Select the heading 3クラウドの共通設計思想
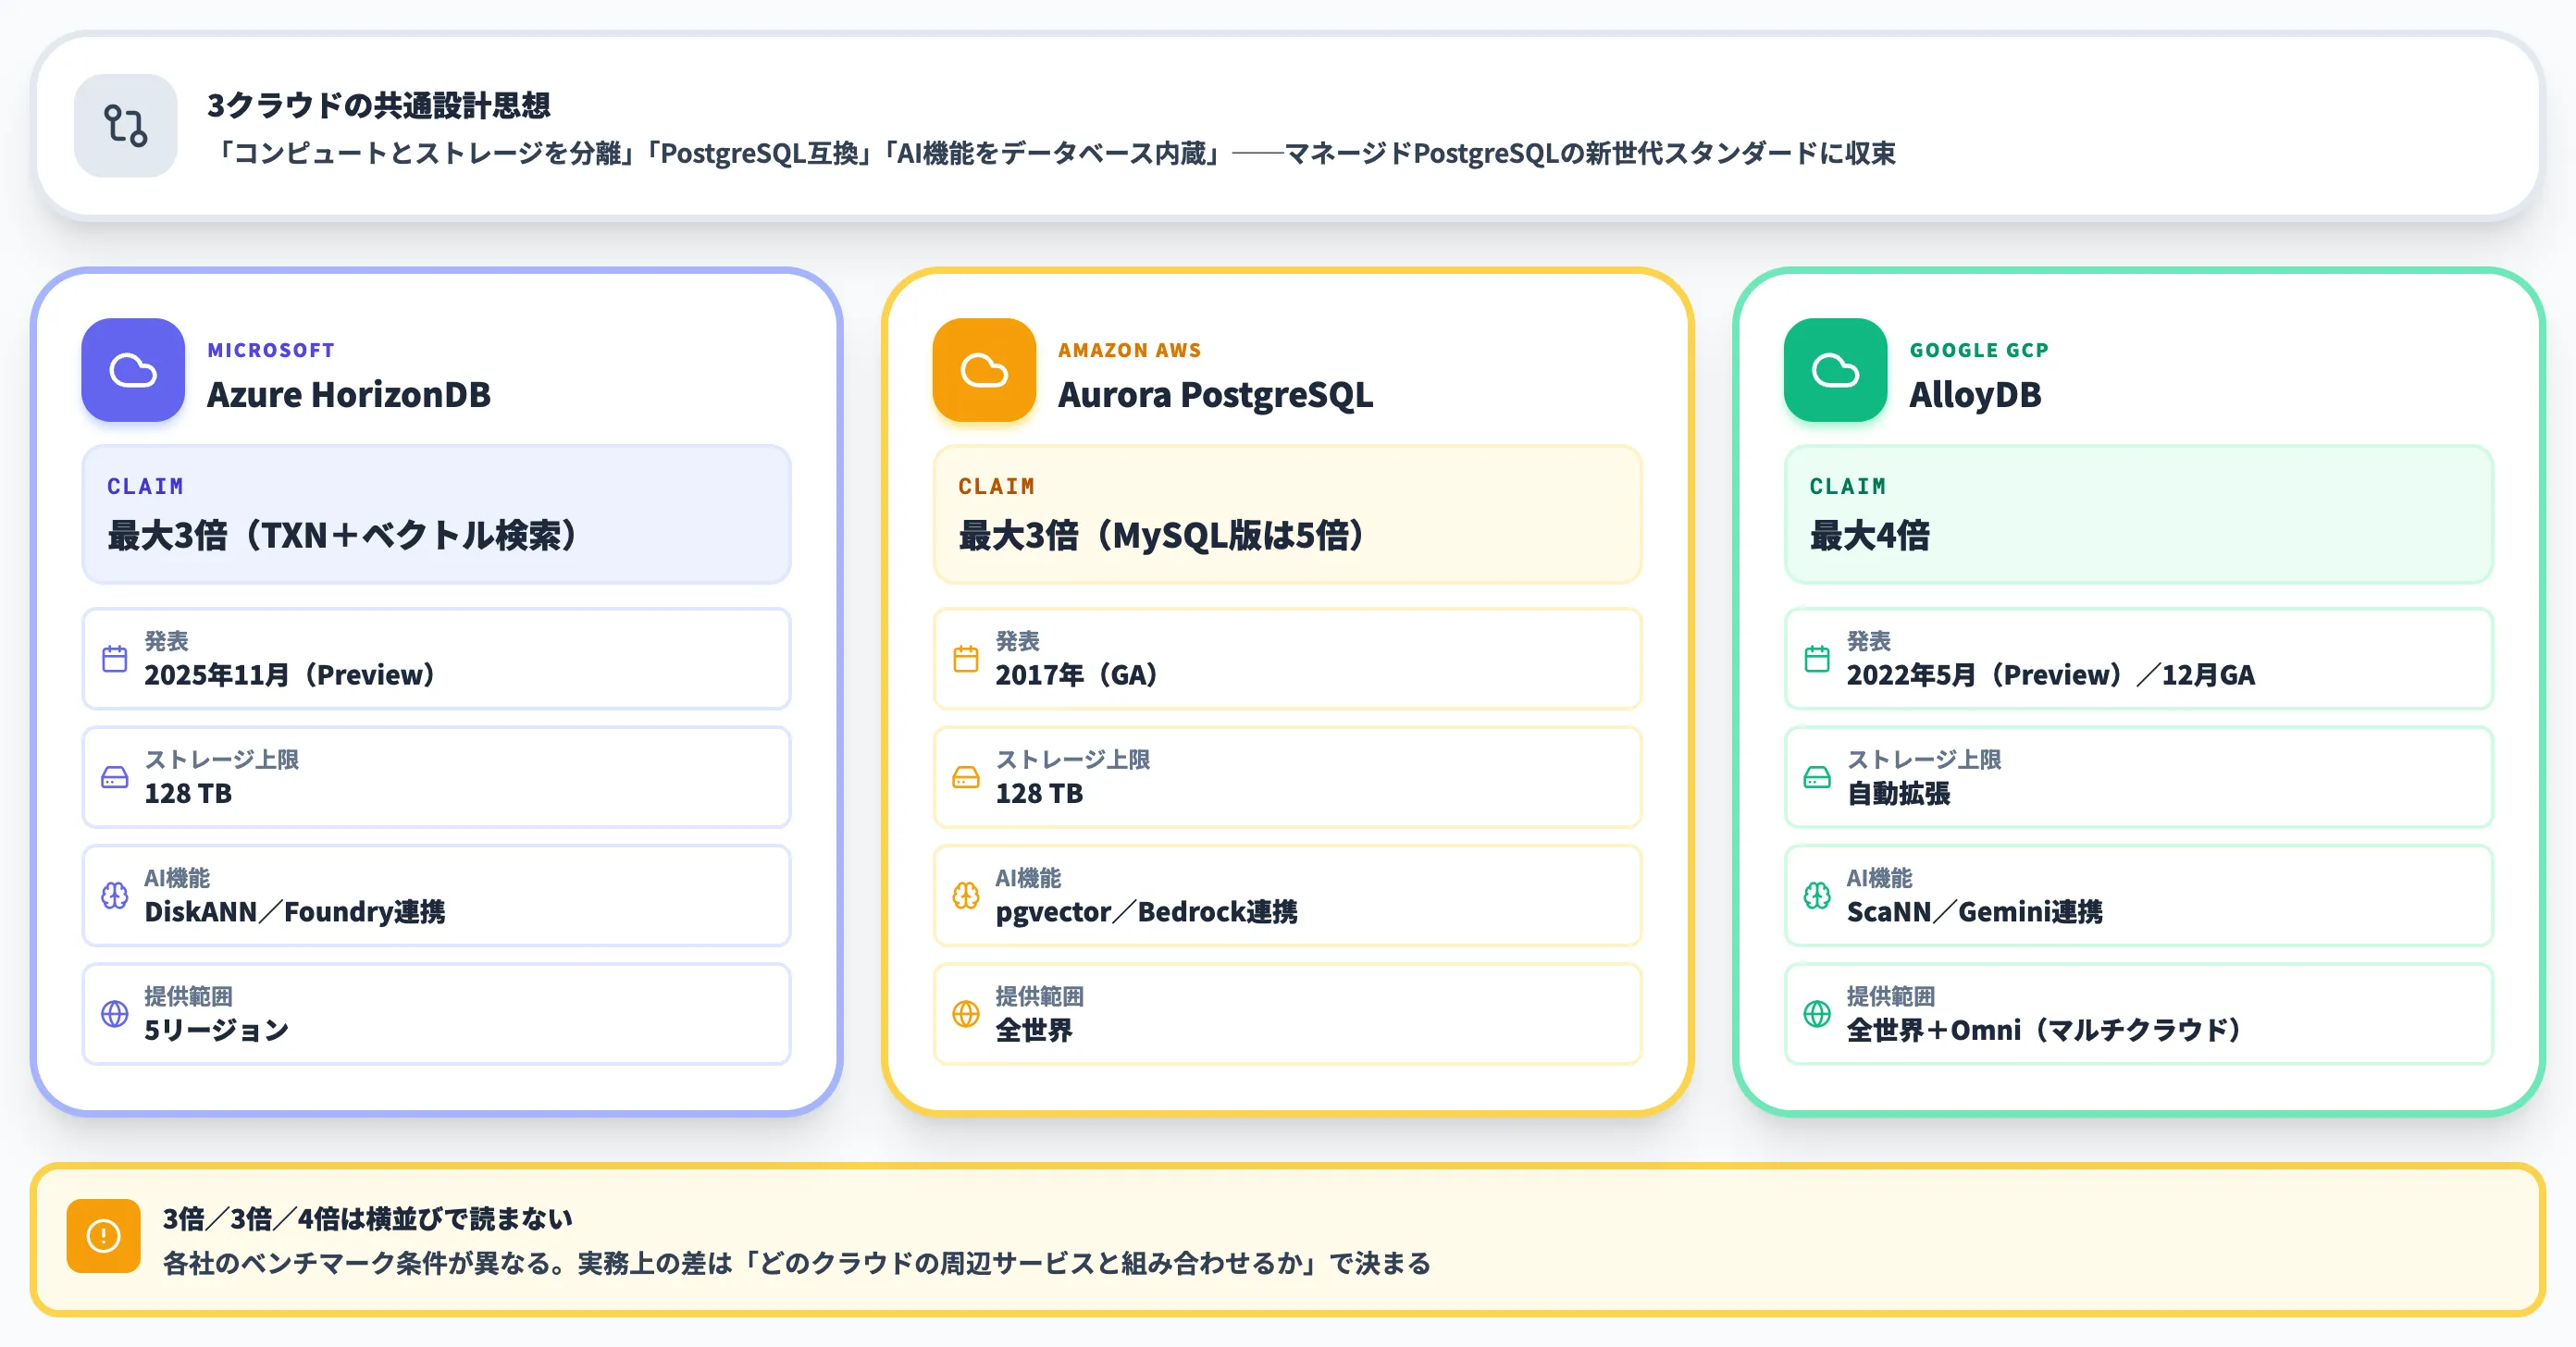Image resolution: width=2576 pixels, height=1347 pixels. pyautogui.click(x=379, y=105)
